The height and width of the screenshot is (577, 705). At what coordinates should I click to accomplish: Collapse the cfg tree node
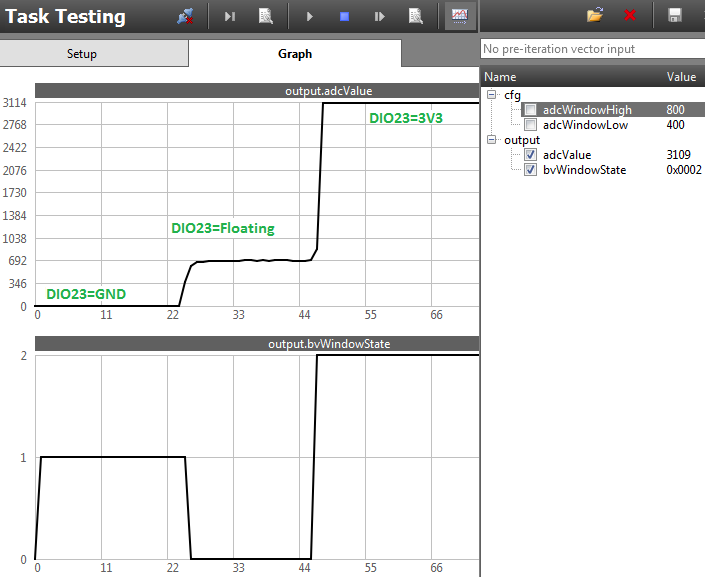[493, 95]
